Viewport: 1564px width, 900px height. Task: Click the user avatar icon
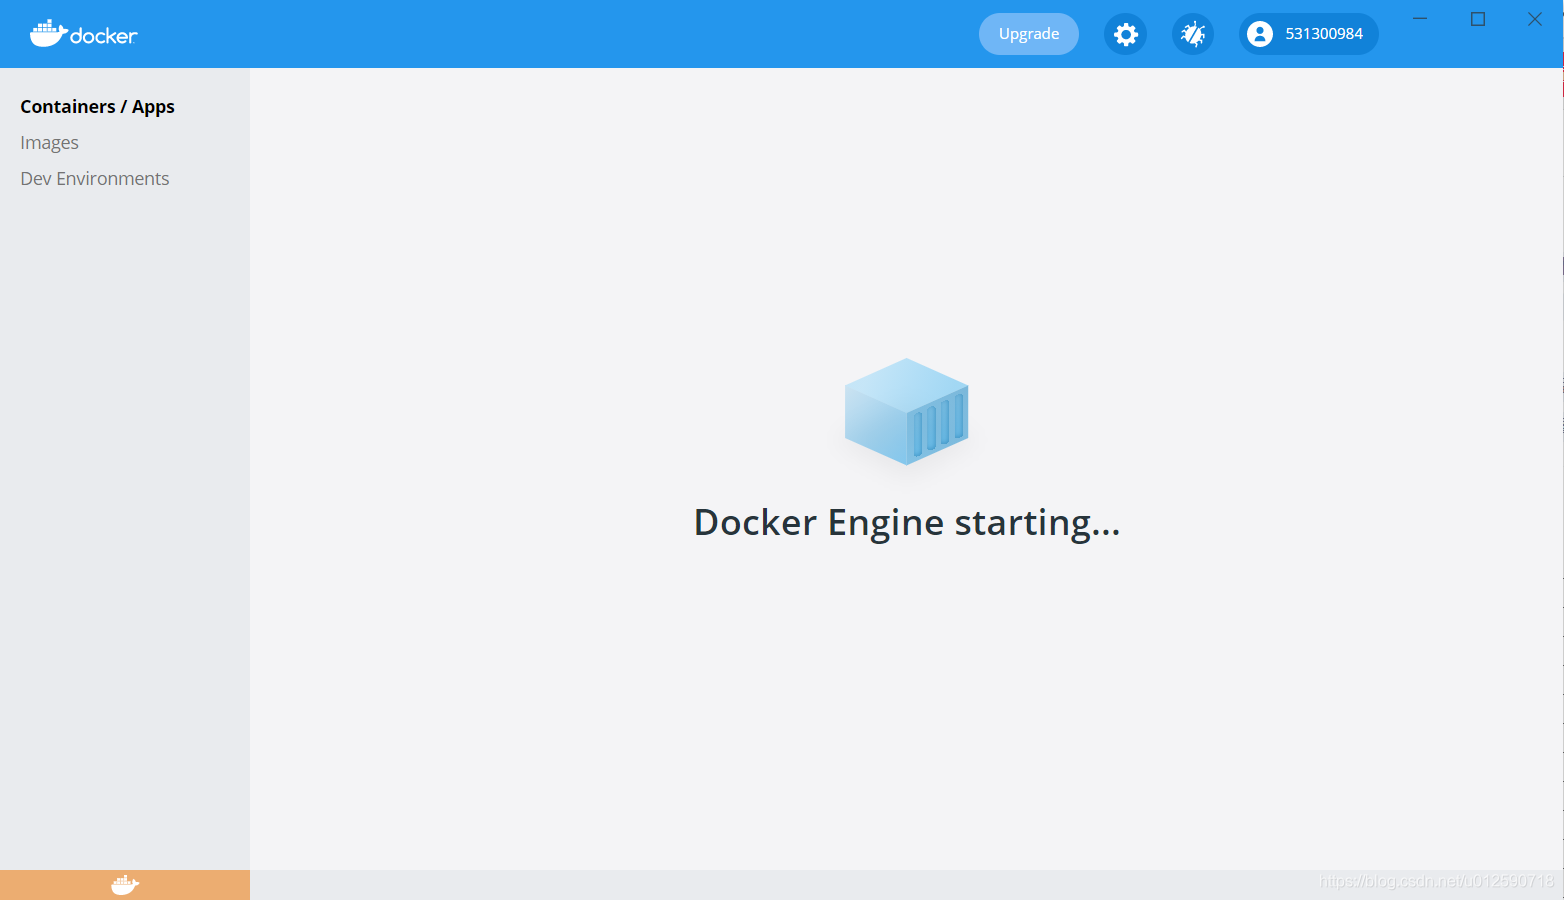pos(1260,34)
